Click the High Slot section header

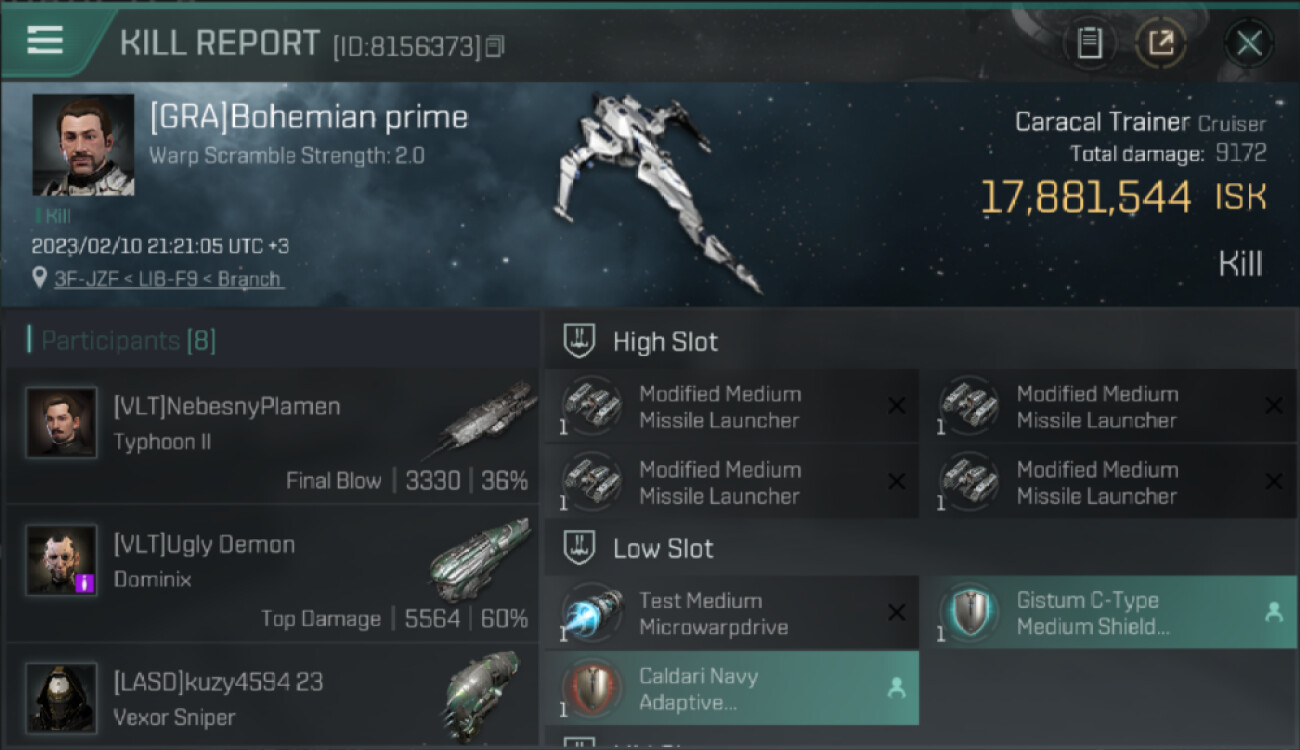665,342
